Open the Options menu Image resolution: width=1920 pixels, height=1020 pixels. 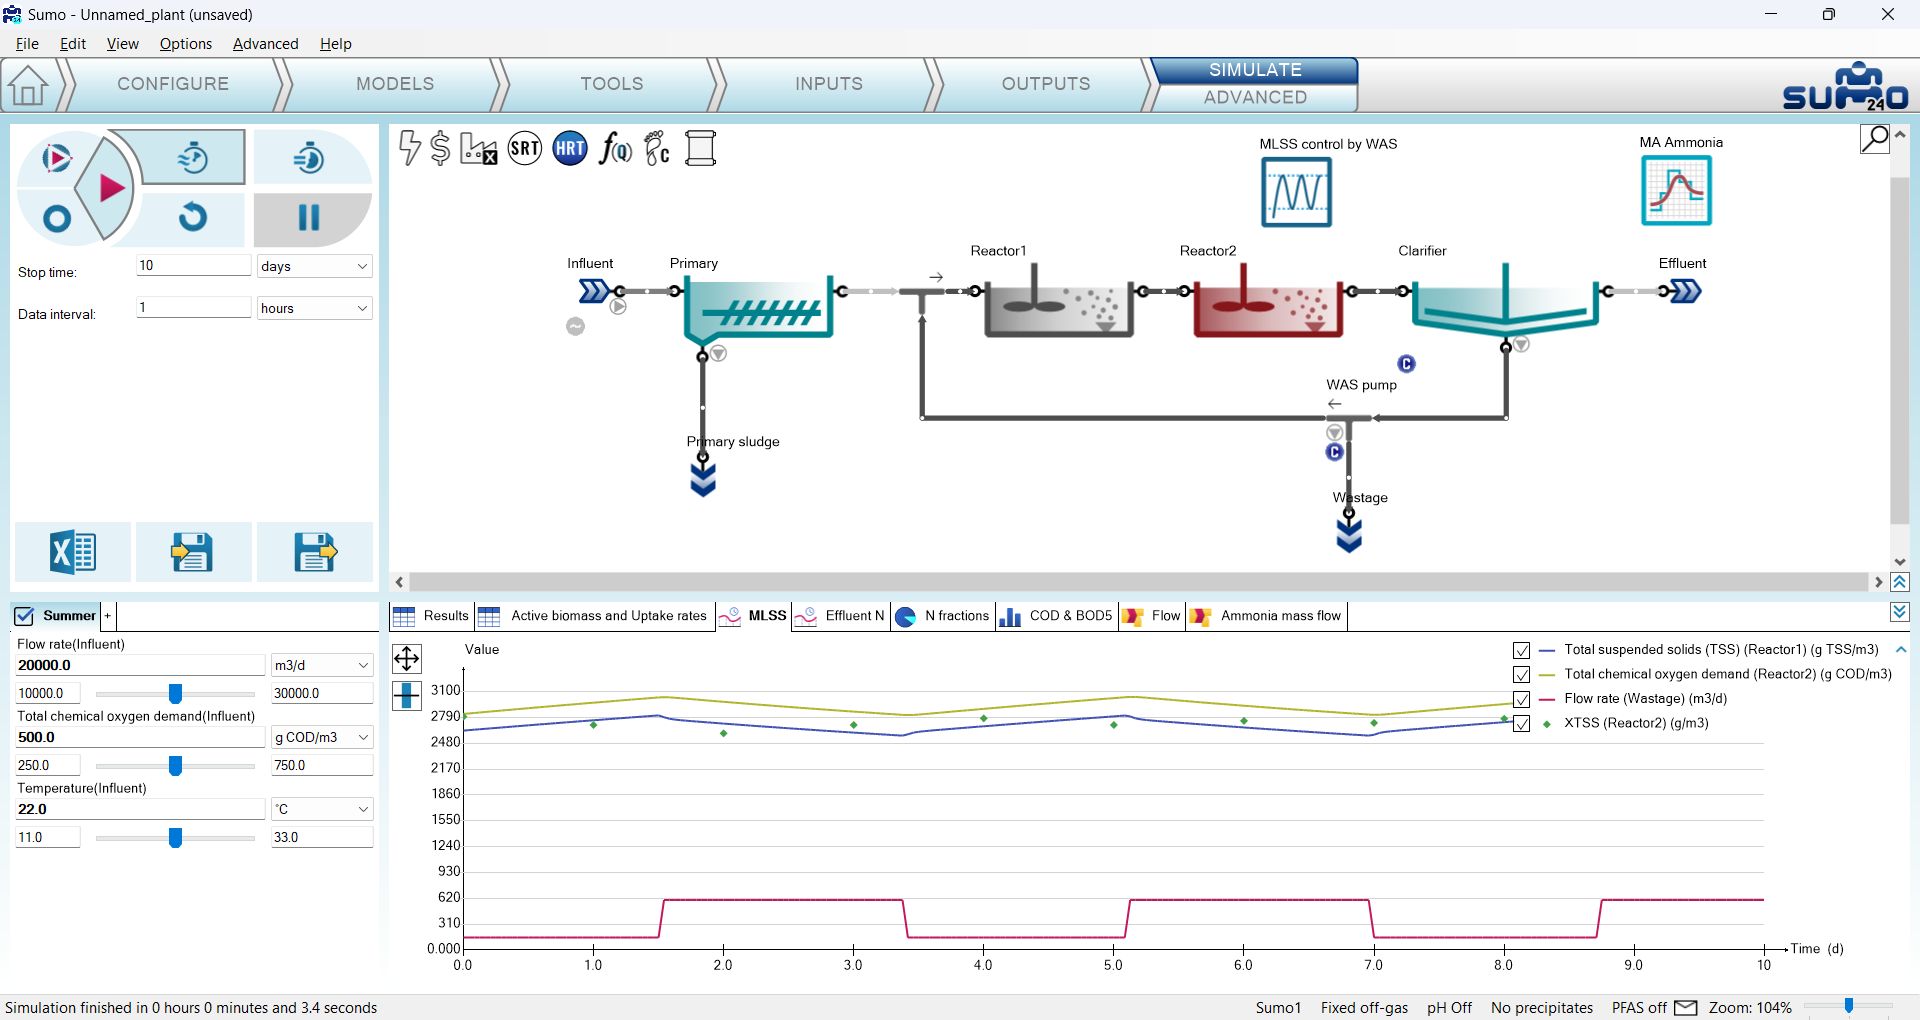(x=186, y=44)
